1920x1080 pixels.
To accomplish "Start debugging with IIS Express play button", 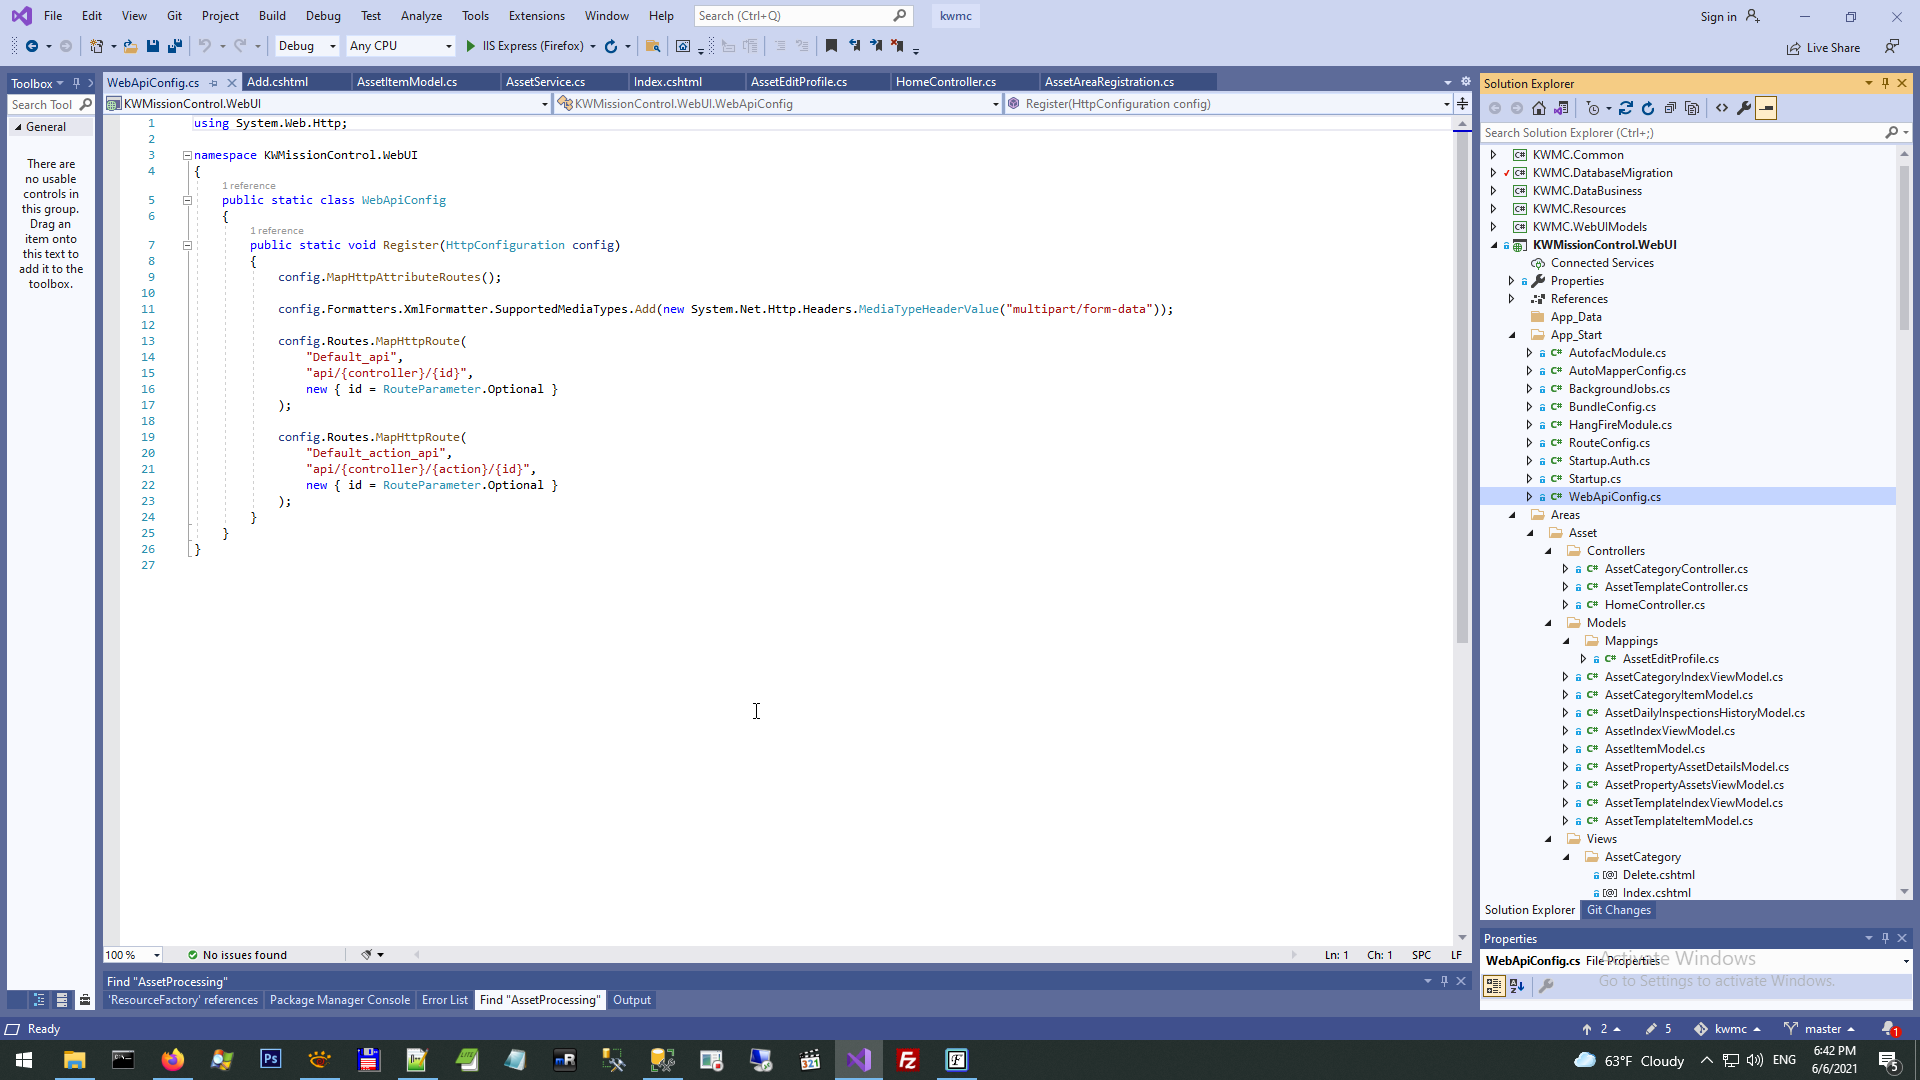I will coord(471,46).
